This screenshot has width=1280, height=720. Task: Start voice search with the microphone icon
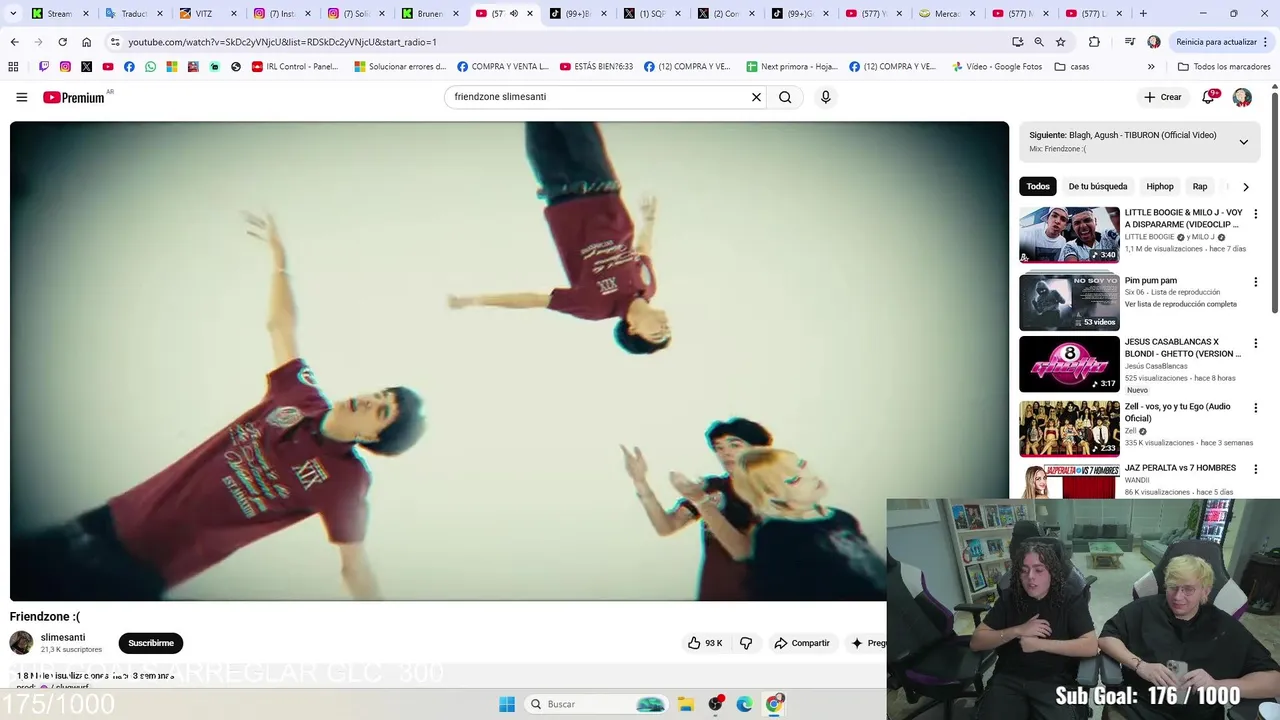tap(825, 97)
